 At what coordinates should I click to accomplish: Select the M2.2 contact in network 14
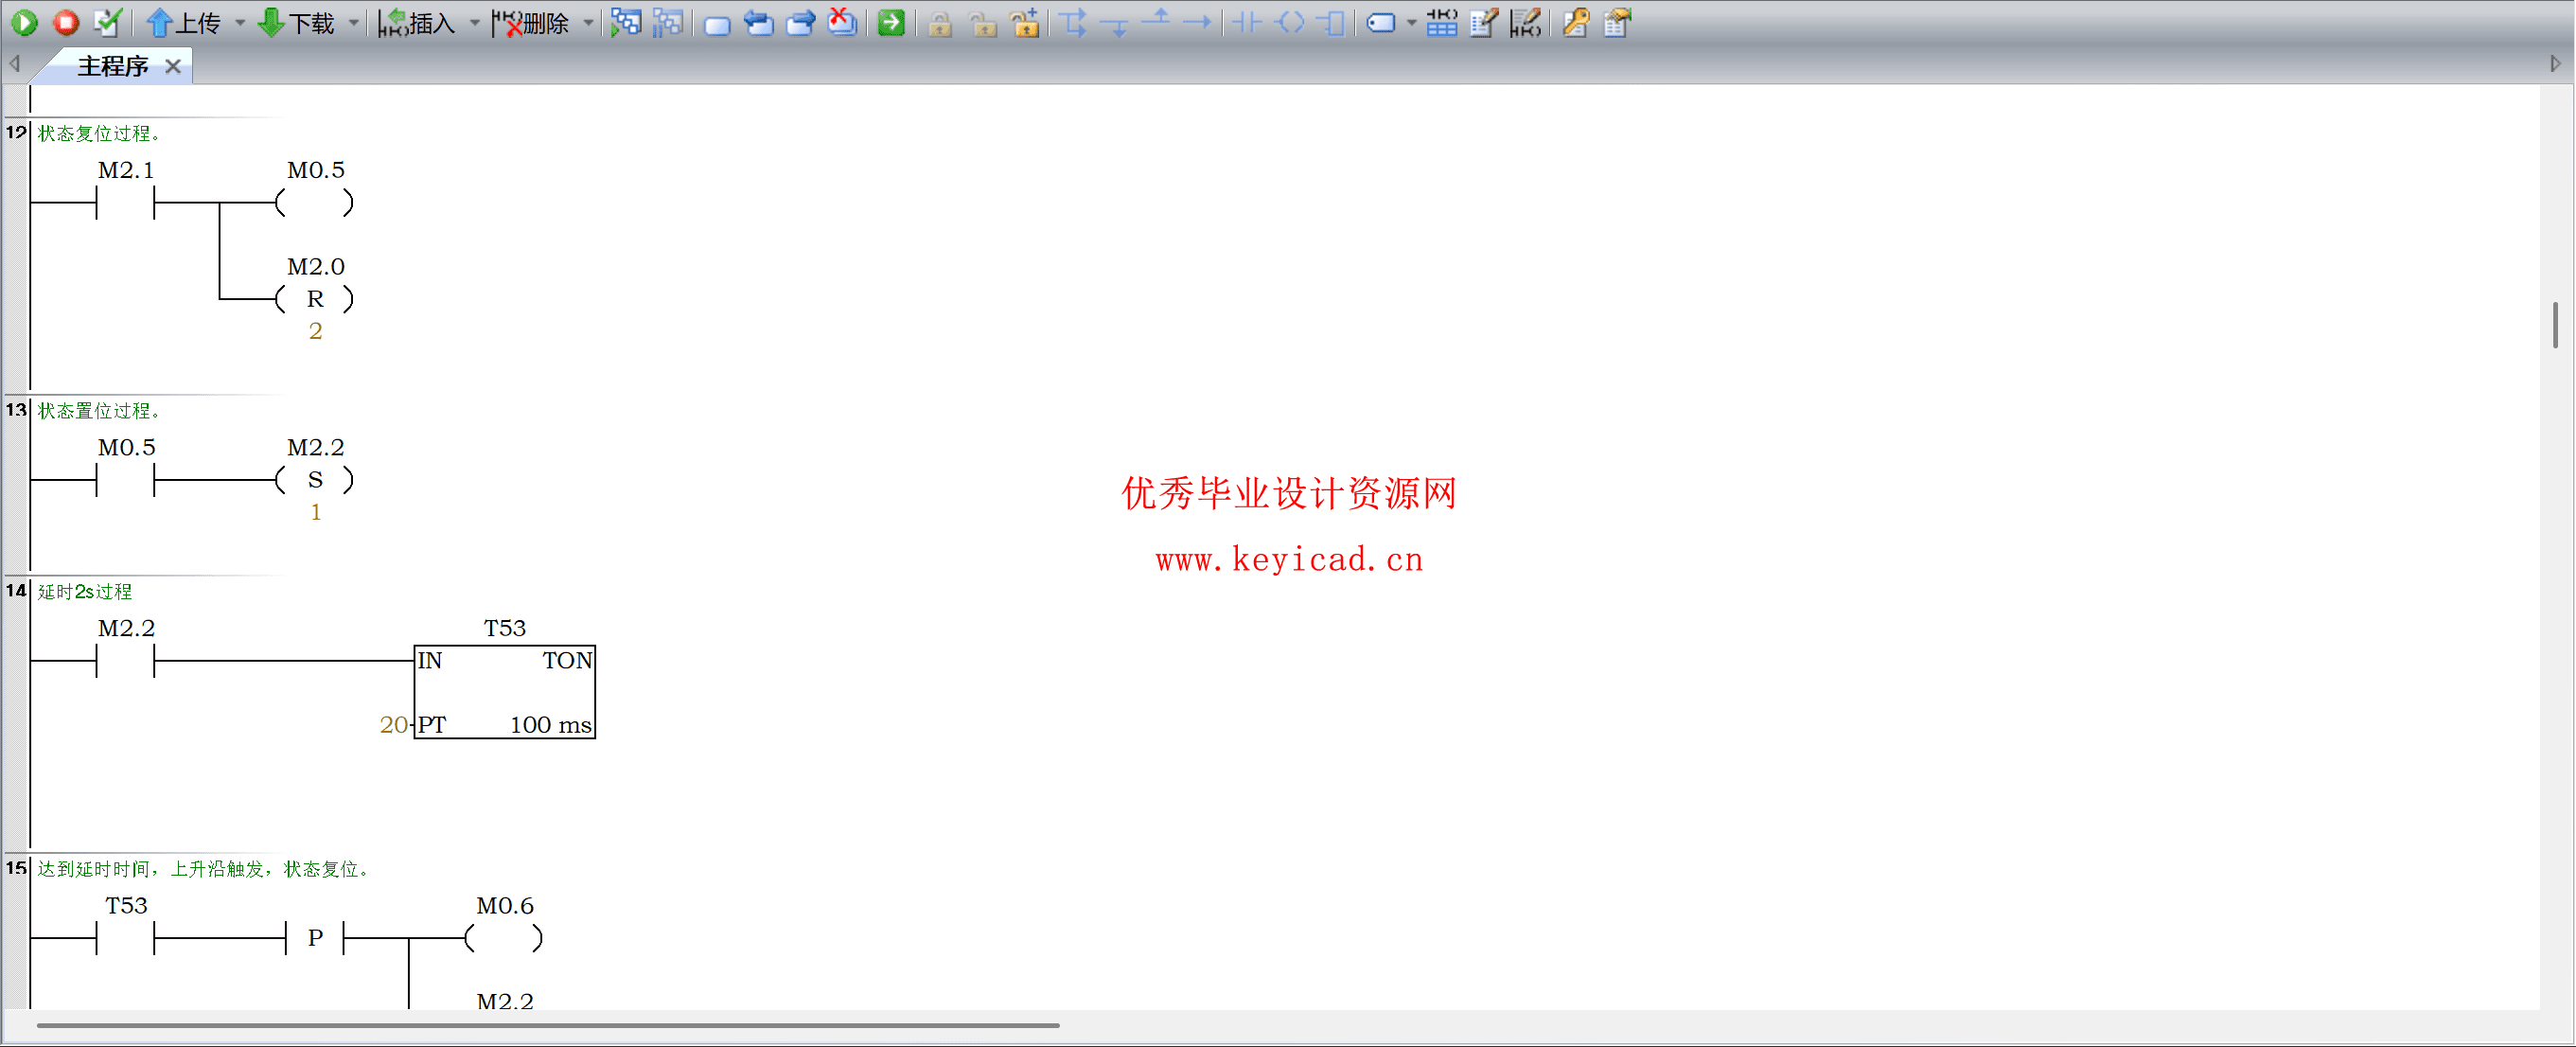[x=126, y=661]
